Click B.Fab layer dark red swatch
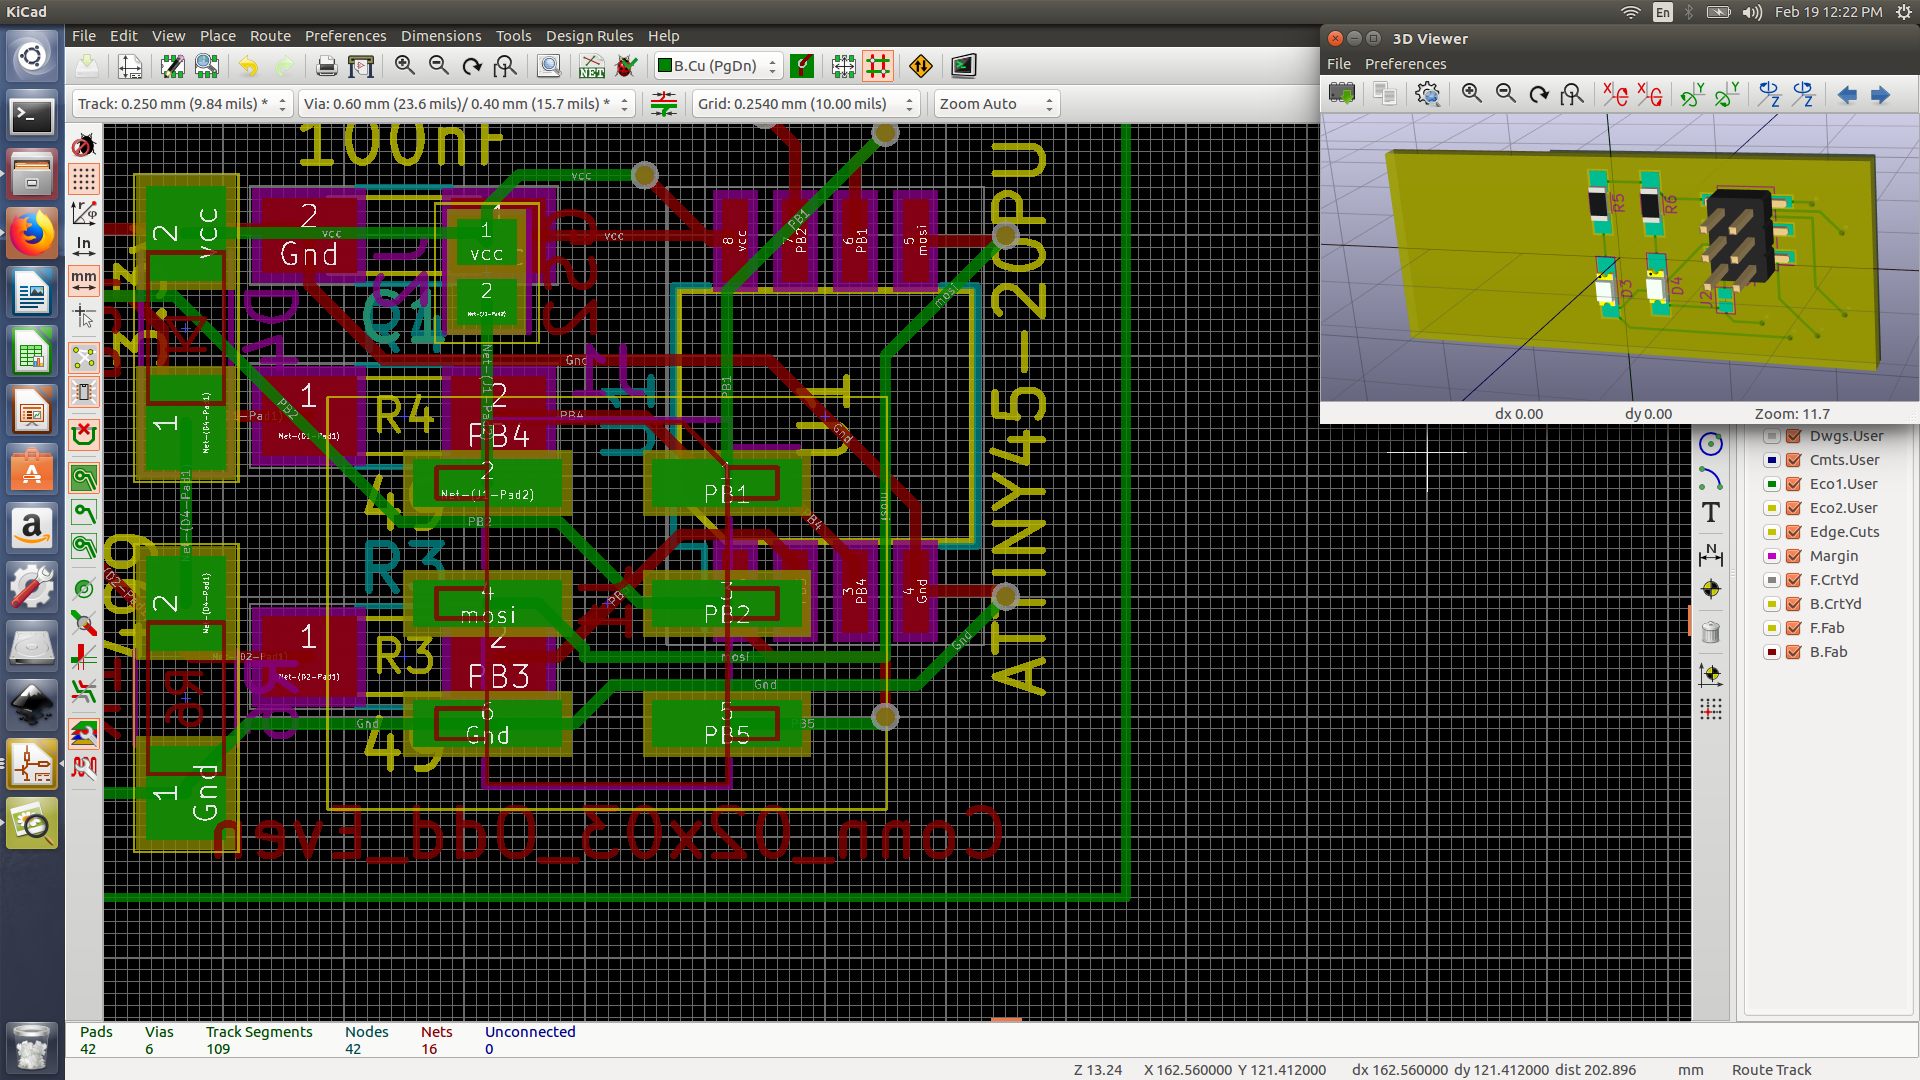Image resolution: width=1920 pixels, height=1080 pixels. coord(1772,652)
